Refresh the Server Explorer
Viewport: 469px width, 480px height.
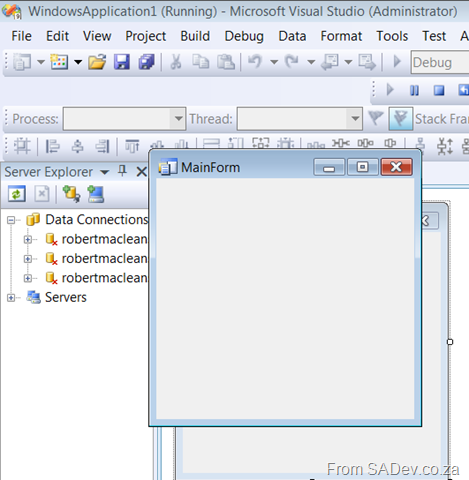click(17, 194)
